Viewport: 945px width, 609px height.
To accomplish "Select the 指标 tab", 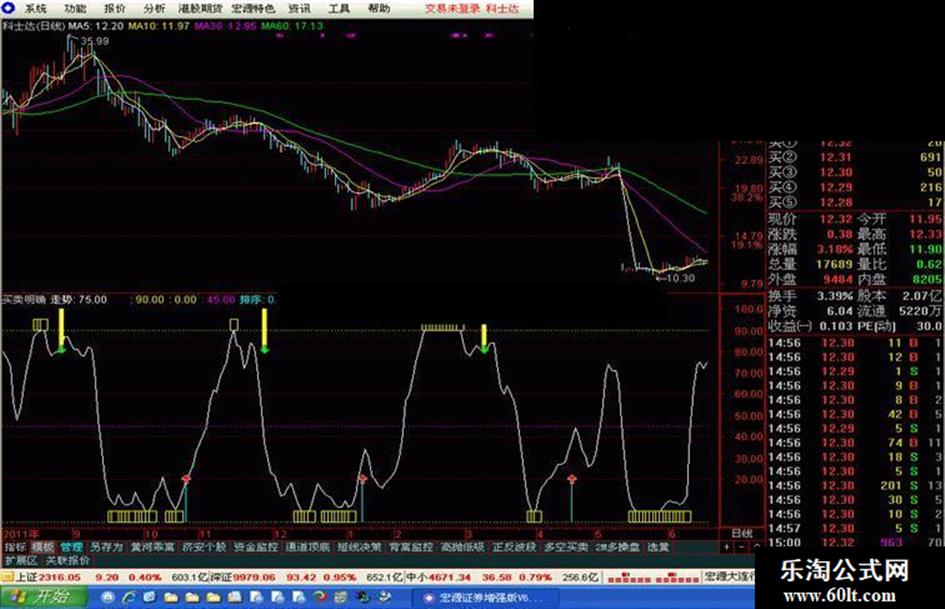I will tap(15, 547).
